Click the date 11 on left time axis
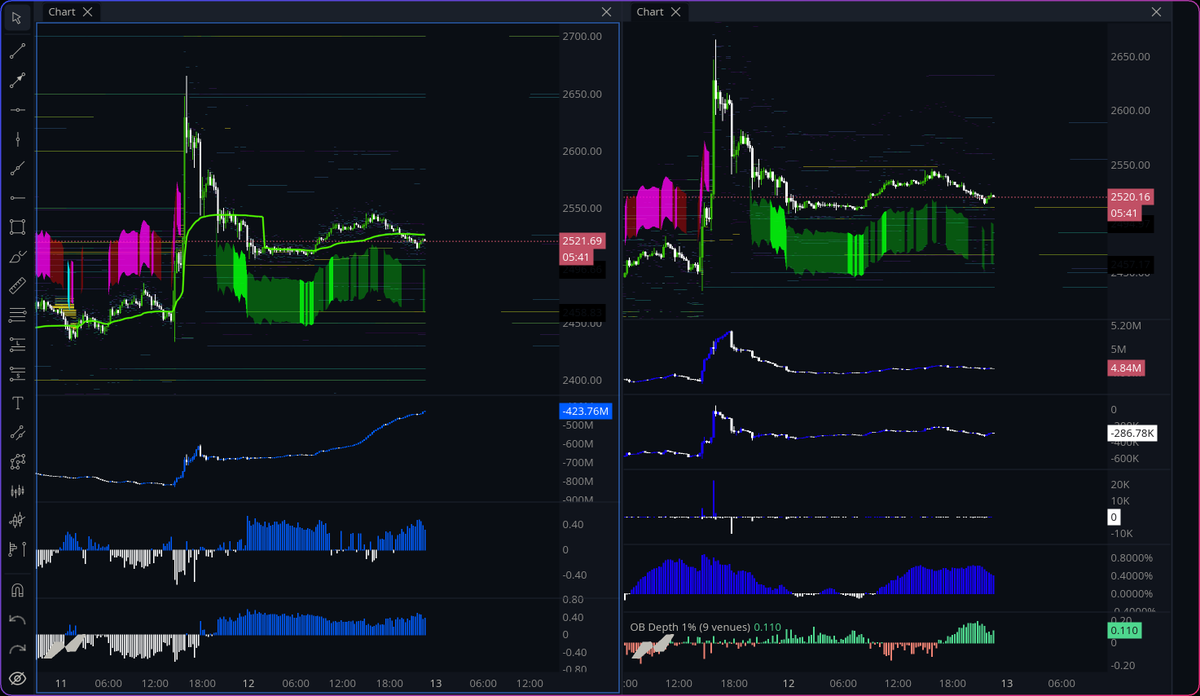 pos(59,683)
